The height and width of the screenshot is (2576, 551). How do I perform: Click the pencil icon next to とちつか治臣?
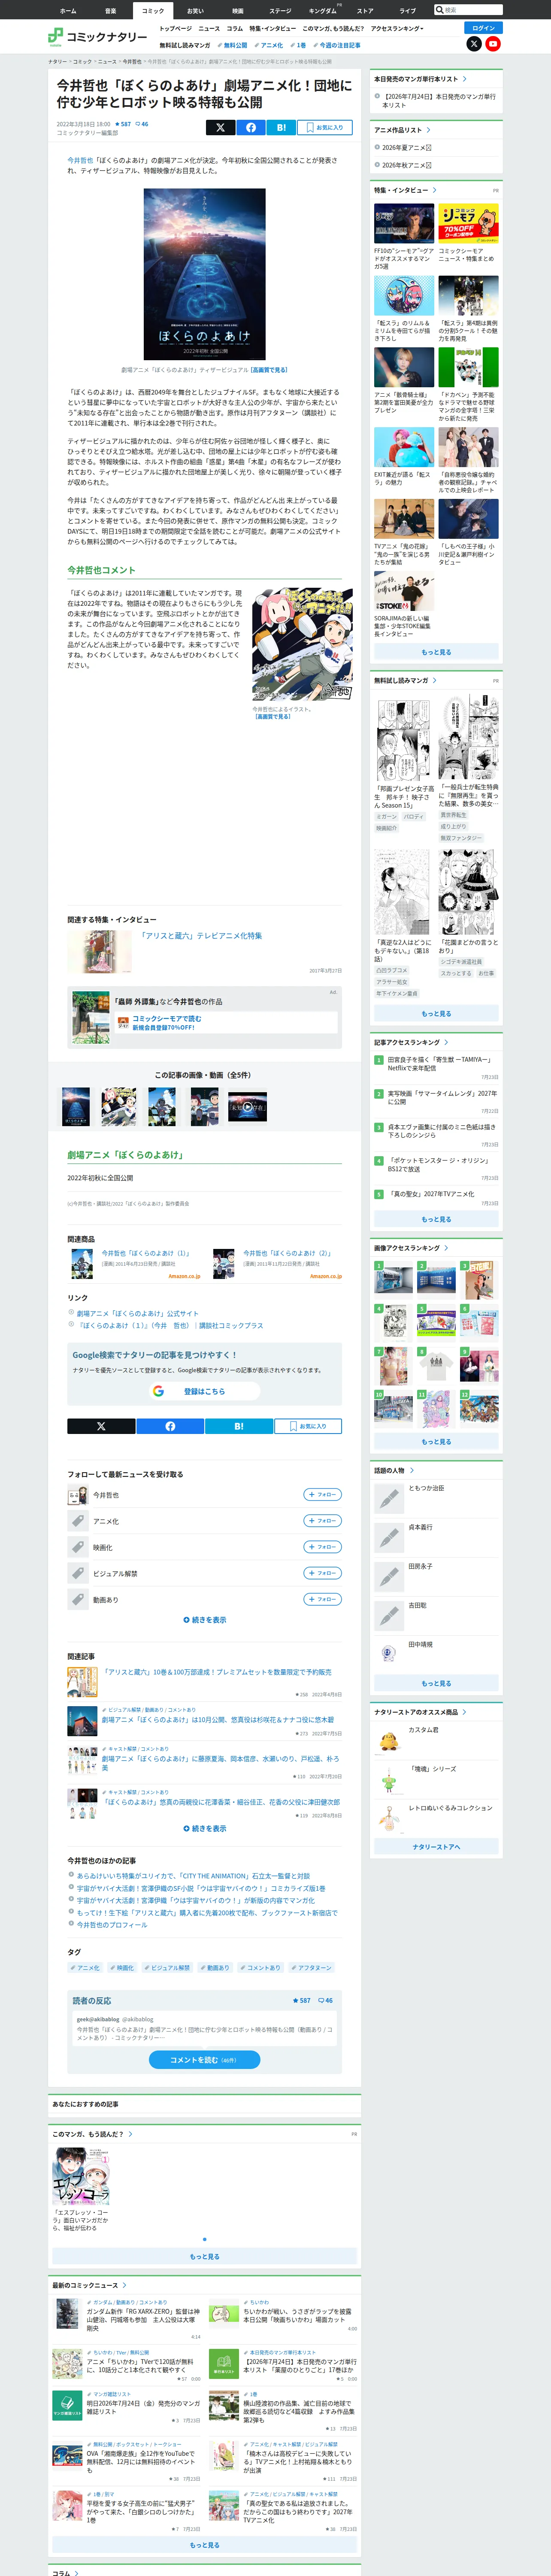coord(388,1498)
